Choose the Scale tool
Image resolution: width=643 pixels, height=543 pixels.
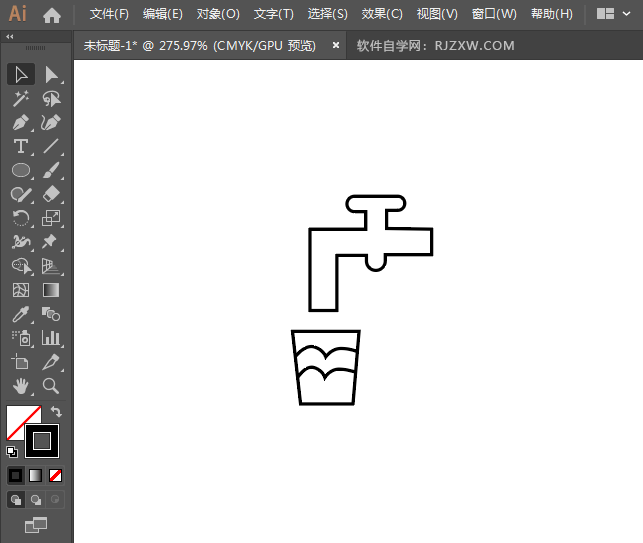51,218
